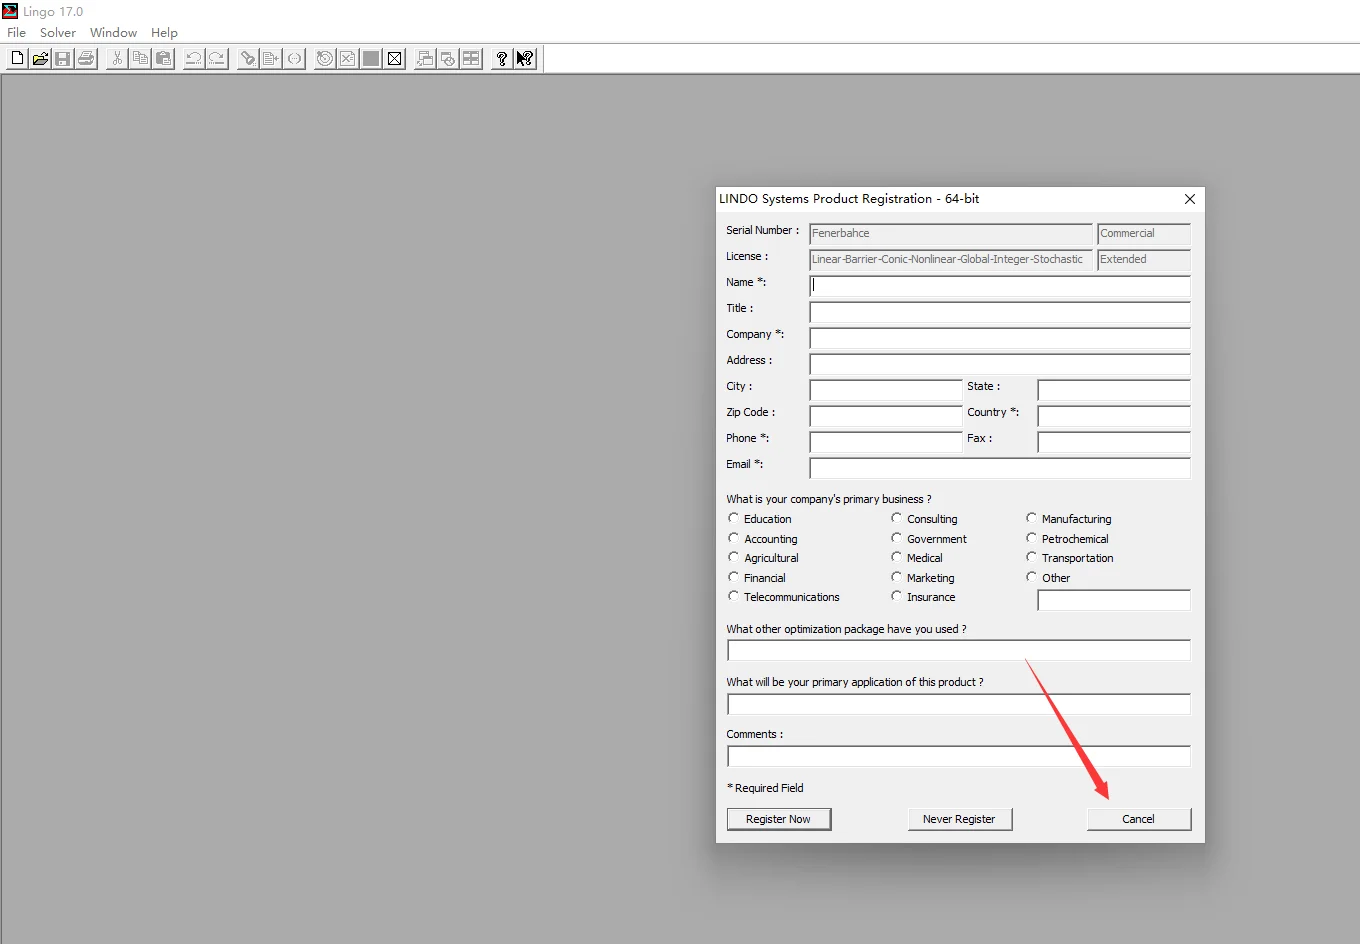Image resolution: width=1360 pixels, height=944 pixels.
Task: Click the Solve bullseye toolbar icon
Action: pyautogui.click(x=324, y=59)
